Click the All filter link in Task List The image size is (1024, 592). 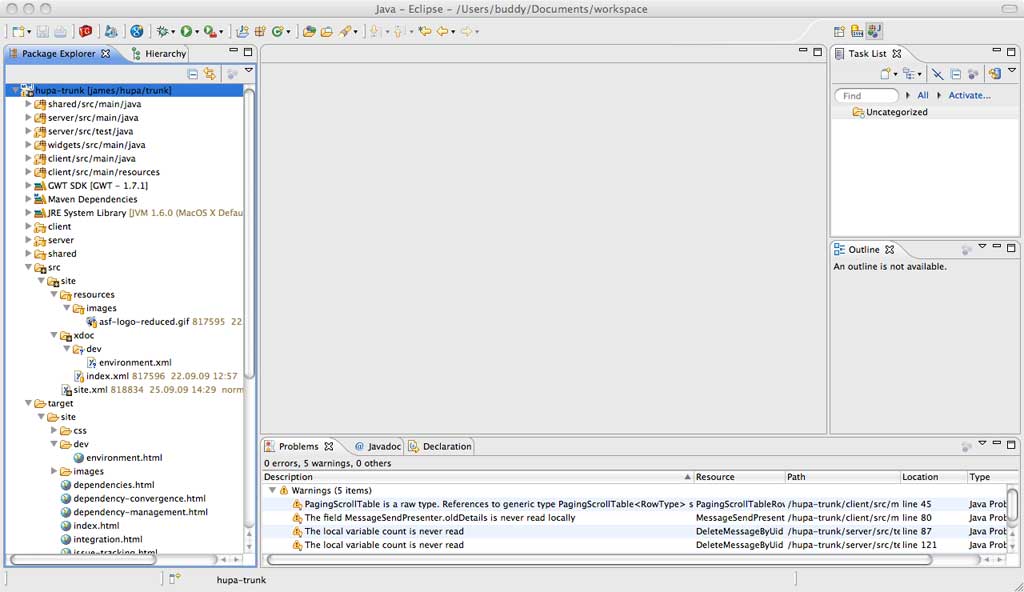pyautogui.click(x=922, y=96)
